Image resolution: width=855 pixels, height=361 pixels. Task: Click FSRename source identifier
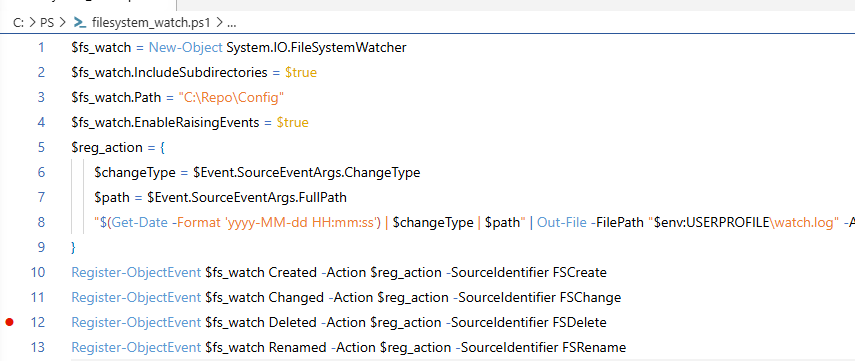(594, 347)
